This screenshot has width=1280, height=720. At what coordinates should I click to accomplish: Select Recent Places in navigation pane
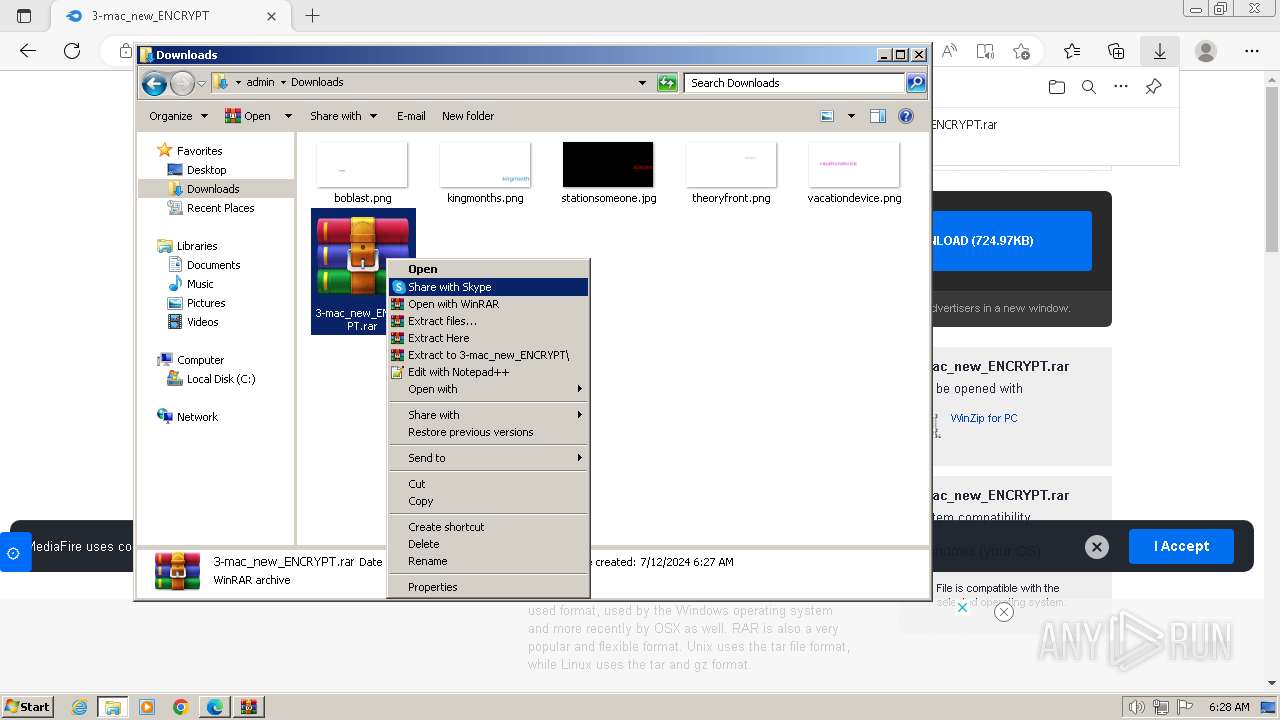pyautogui.click(x=220, y=208)
